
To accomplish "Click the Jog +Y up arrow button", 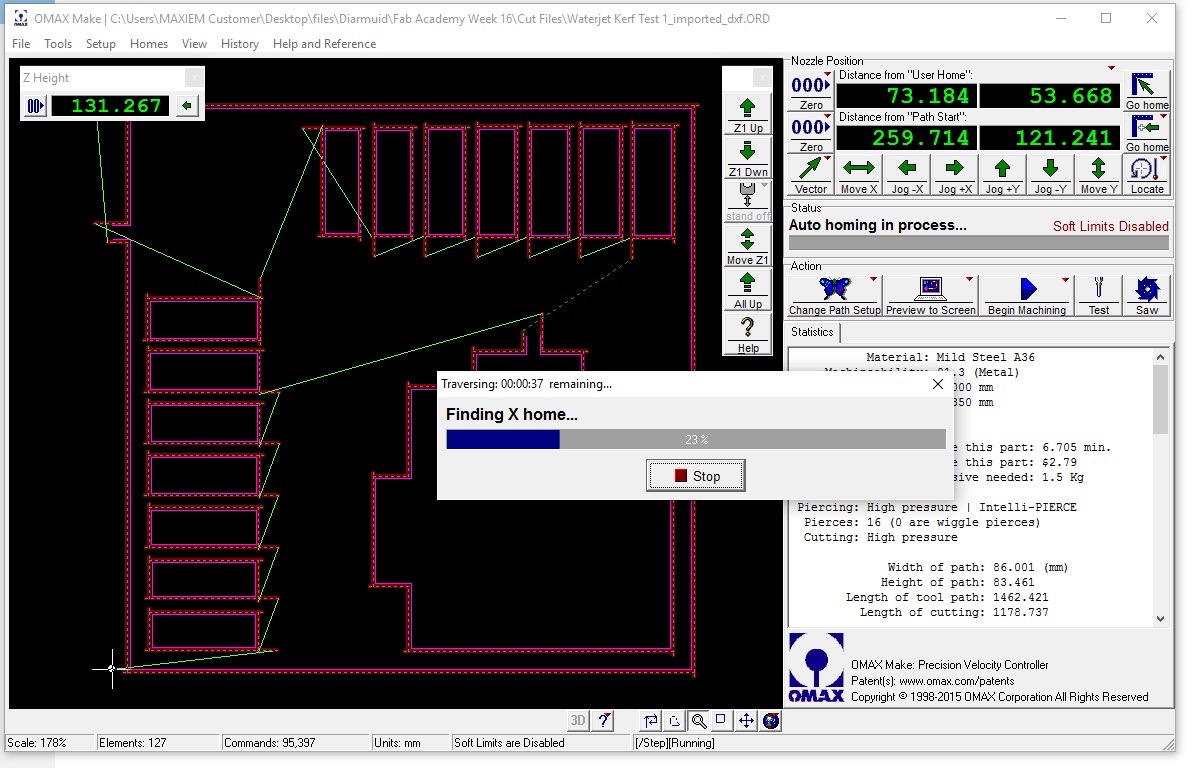I will 1002,175.
